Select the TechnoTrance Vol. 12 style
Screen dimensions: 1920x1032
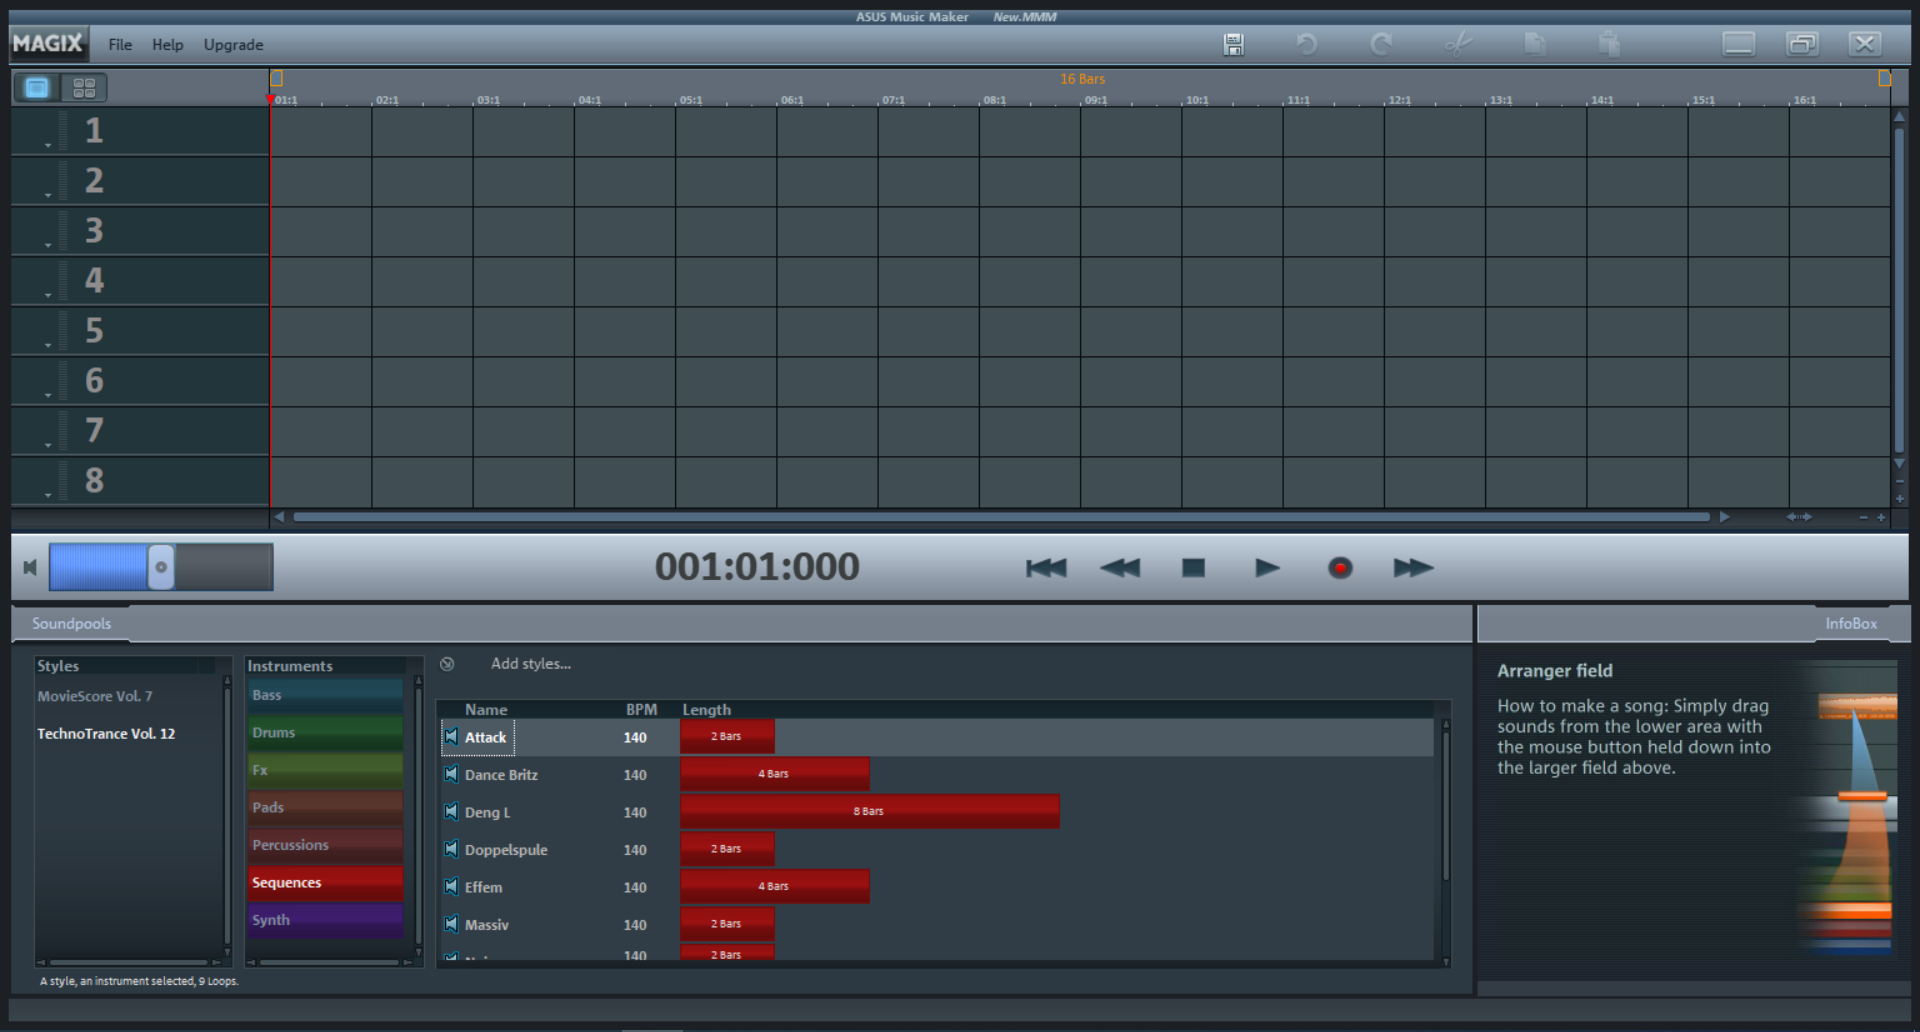106,734
